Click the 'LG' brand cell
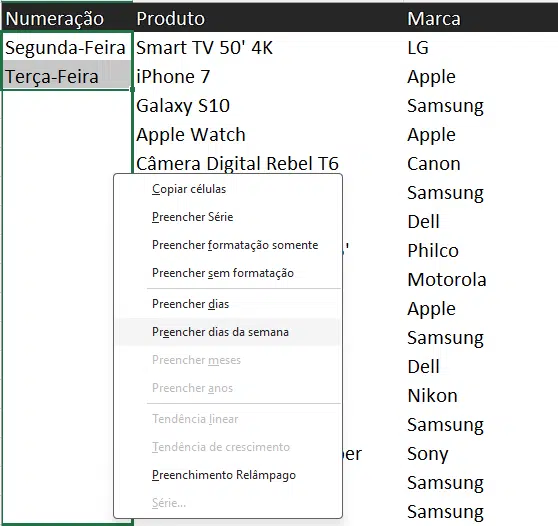 point(481,48)
